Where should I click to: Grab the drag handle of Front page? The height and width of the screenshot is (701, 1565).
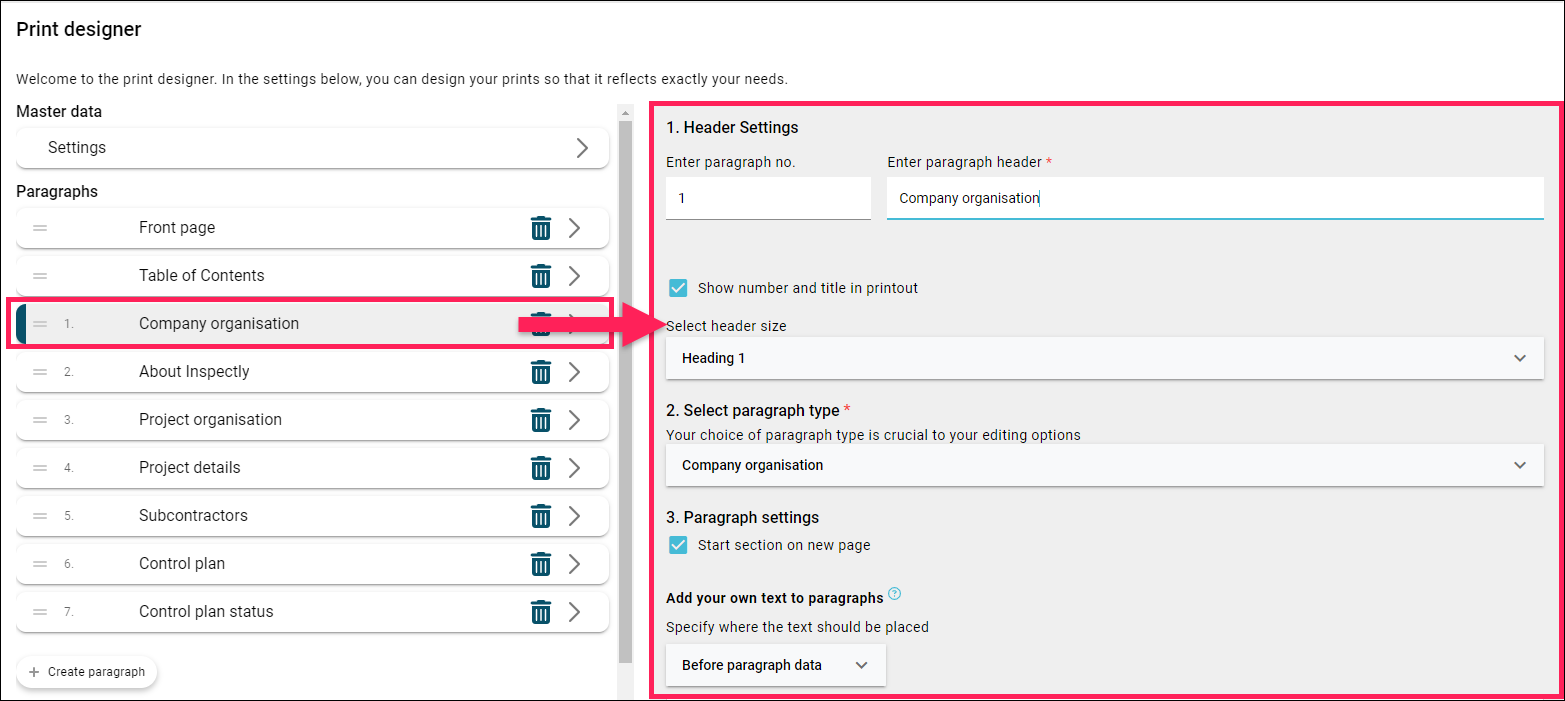click(x=40, y=228)
